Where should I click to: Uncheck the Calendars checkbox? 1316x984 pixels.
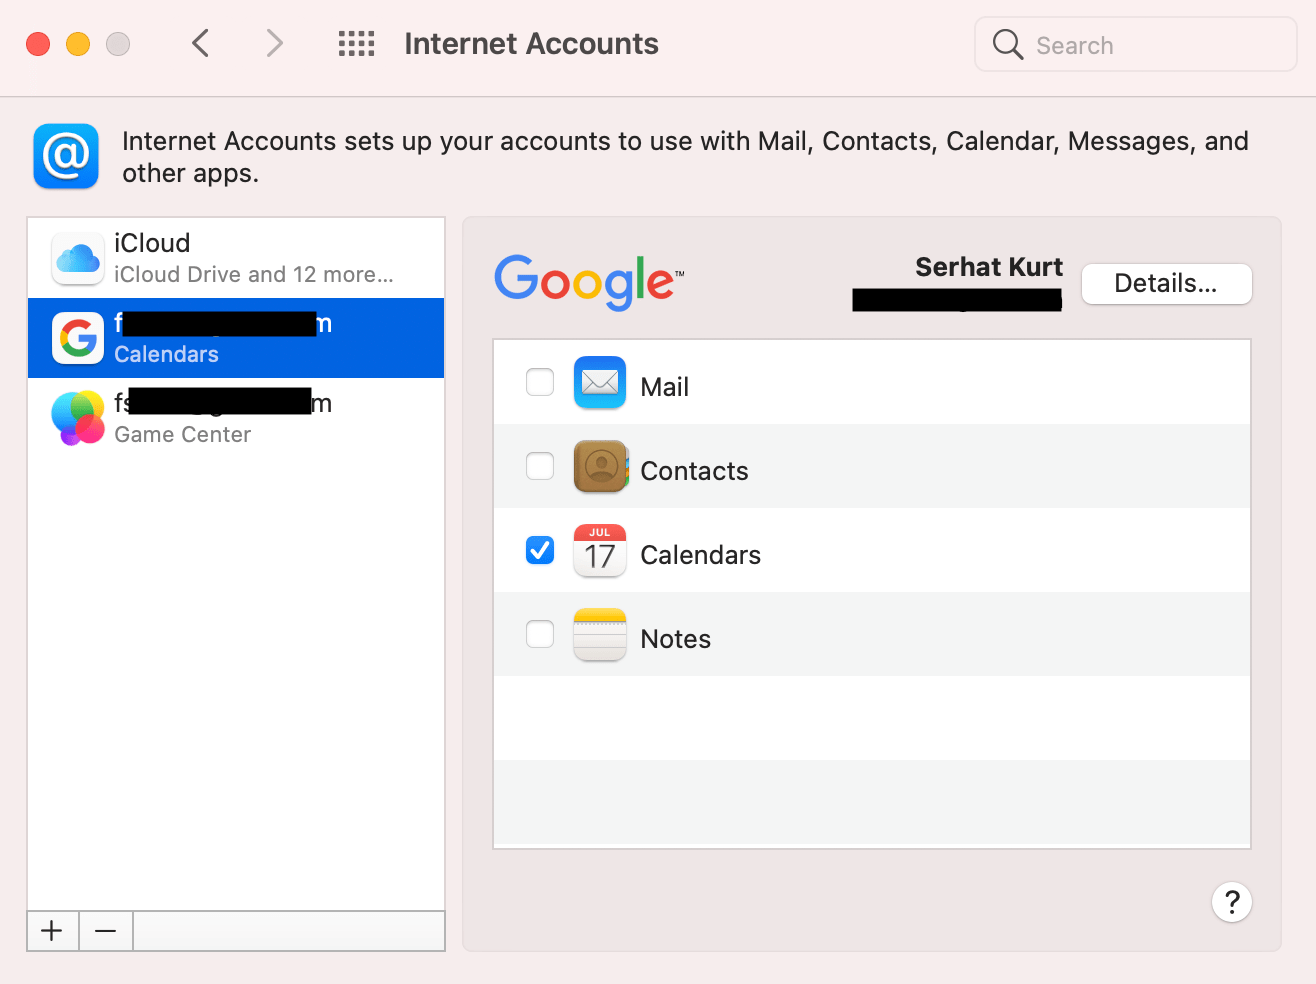(540, 550)
